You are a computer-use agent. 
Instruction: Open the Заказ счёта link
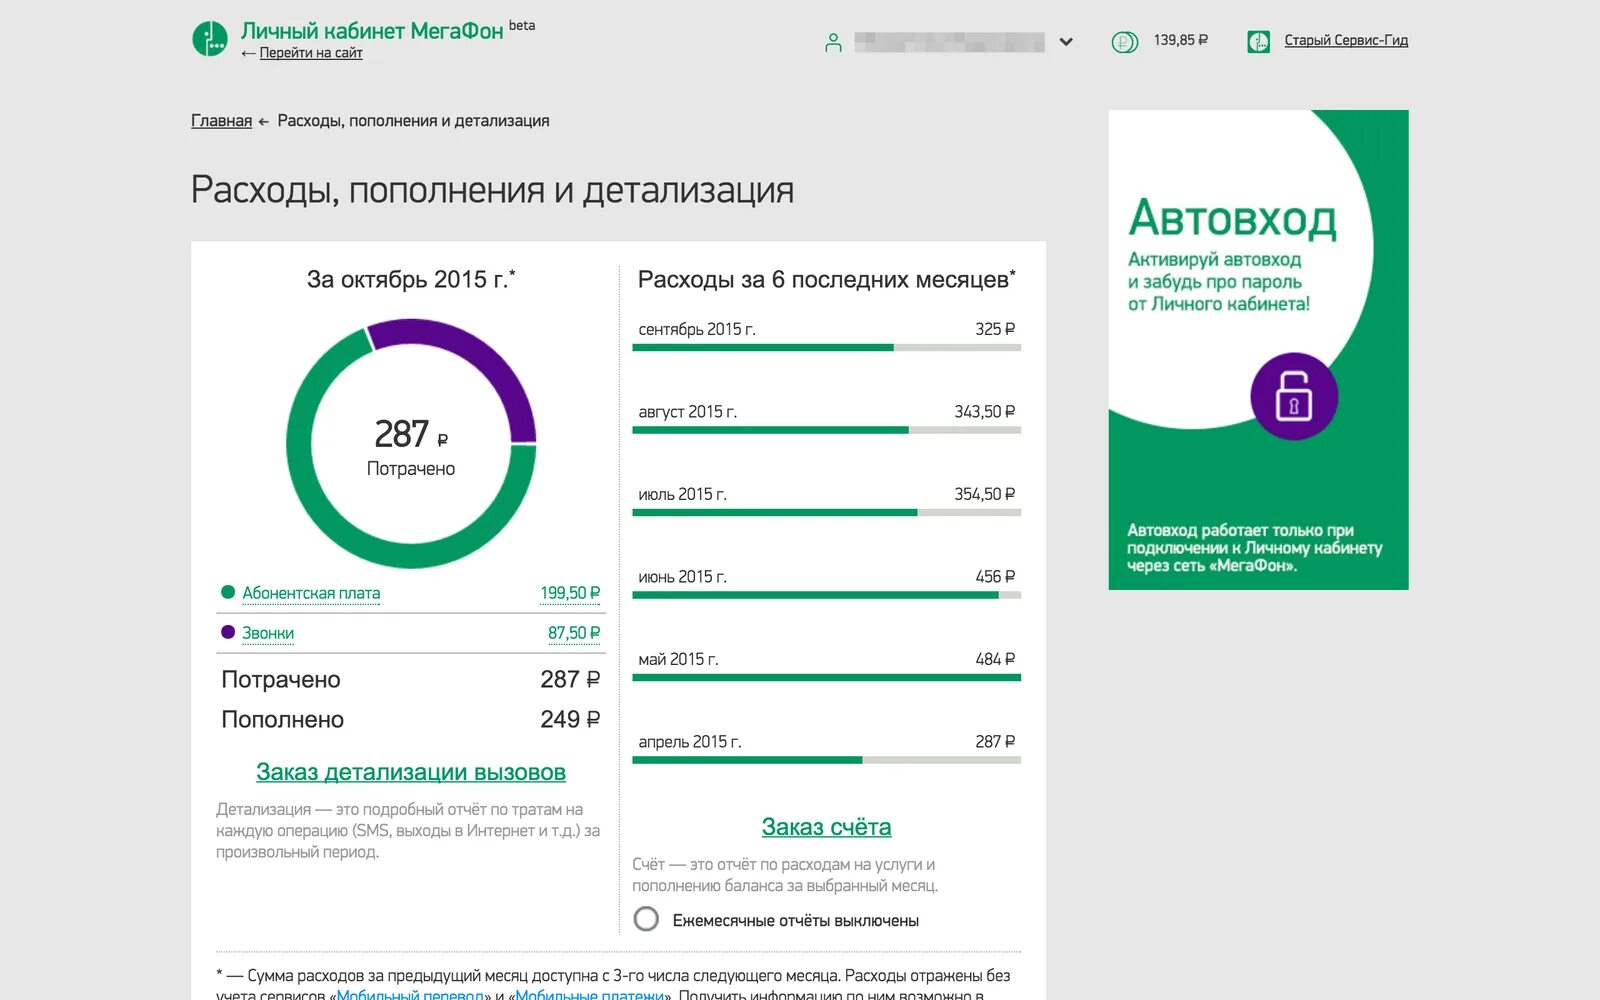pos(826,827)
